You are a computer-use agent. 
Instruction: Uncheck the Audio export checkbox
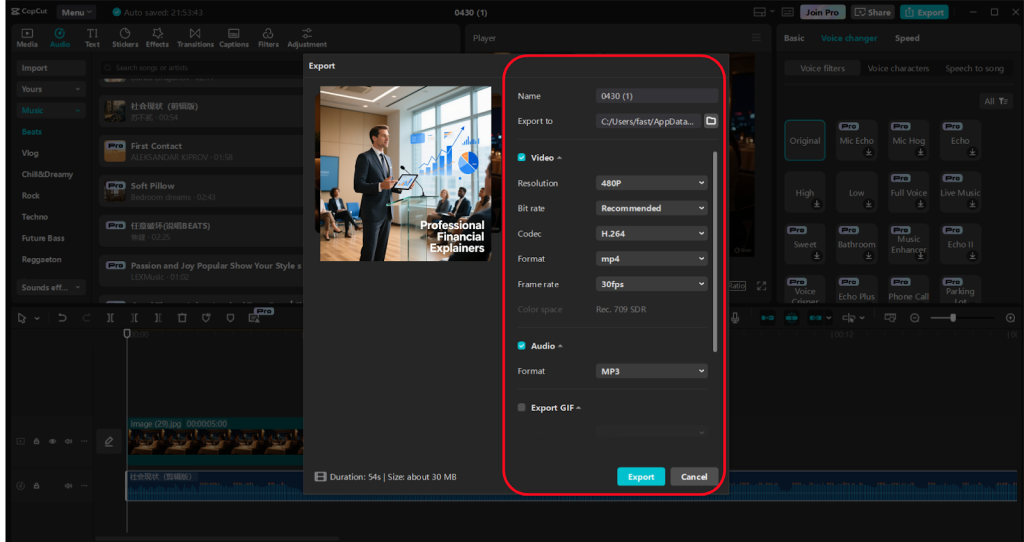(522, 346)
